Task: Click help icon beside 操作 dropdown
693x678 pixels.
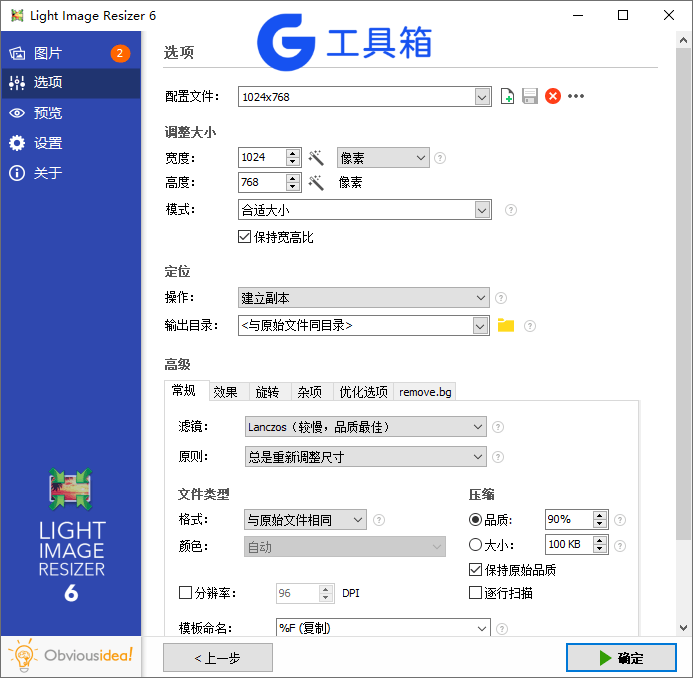Action: coord(501,298)
